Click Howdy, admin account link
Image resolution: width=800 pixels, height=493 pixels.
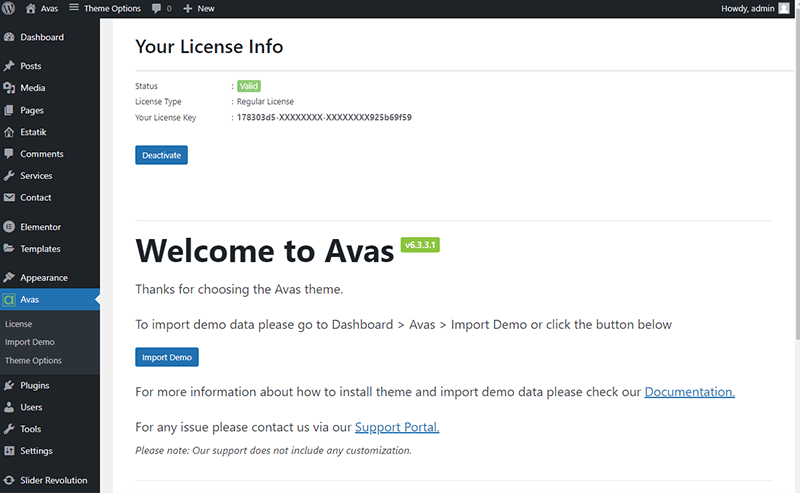pyautogui.click(x=747, y=9)
